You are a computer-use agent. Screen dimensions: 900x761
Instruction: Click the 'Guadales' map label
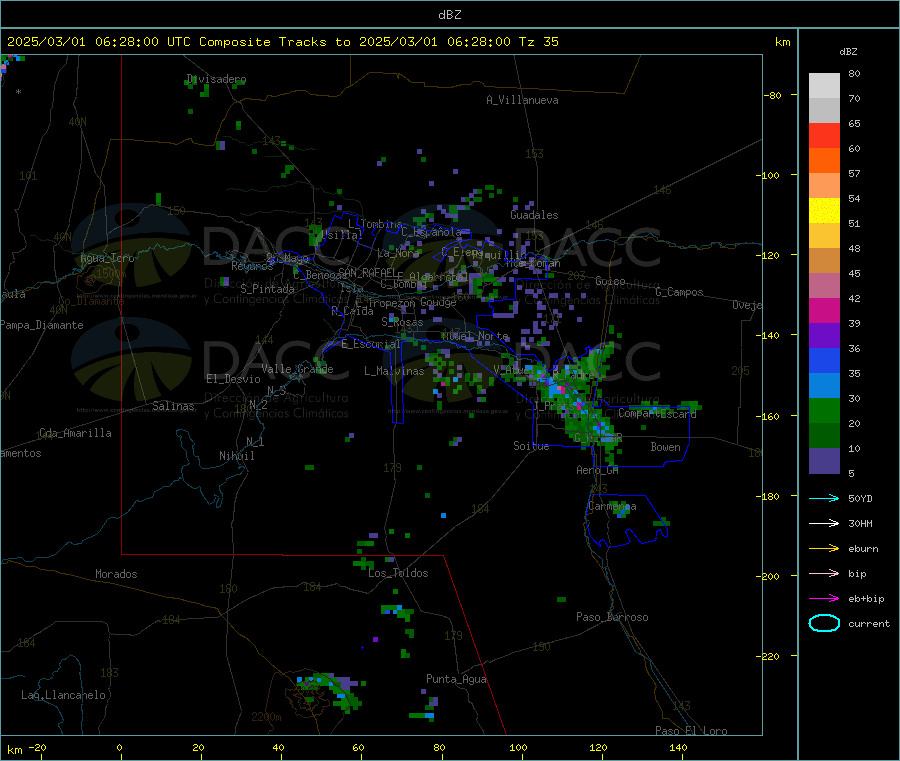click(534, 215)
